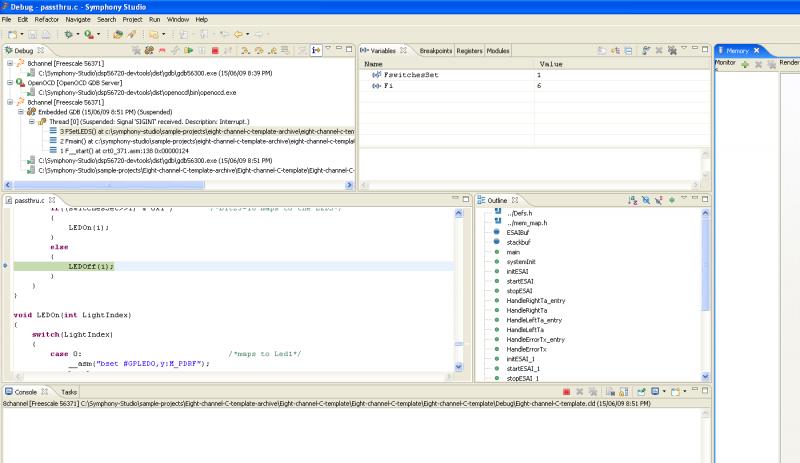The image size is (800, 463).
Task: Open the Refactor menu
Action: 46,19
